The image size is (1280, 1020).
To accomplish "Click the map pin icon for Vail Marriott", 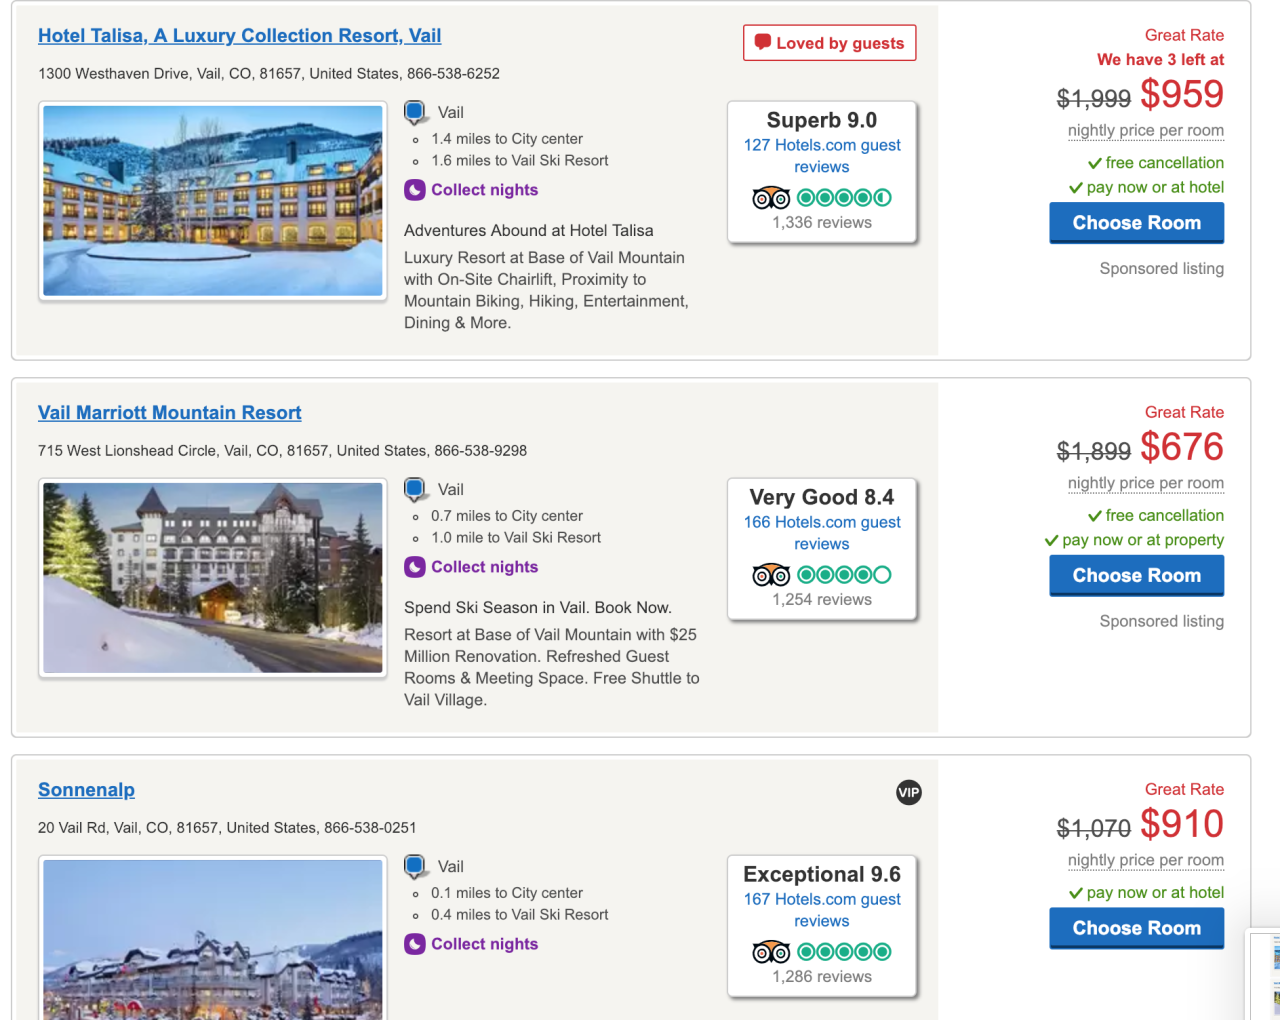I will (x=415, y=488).
